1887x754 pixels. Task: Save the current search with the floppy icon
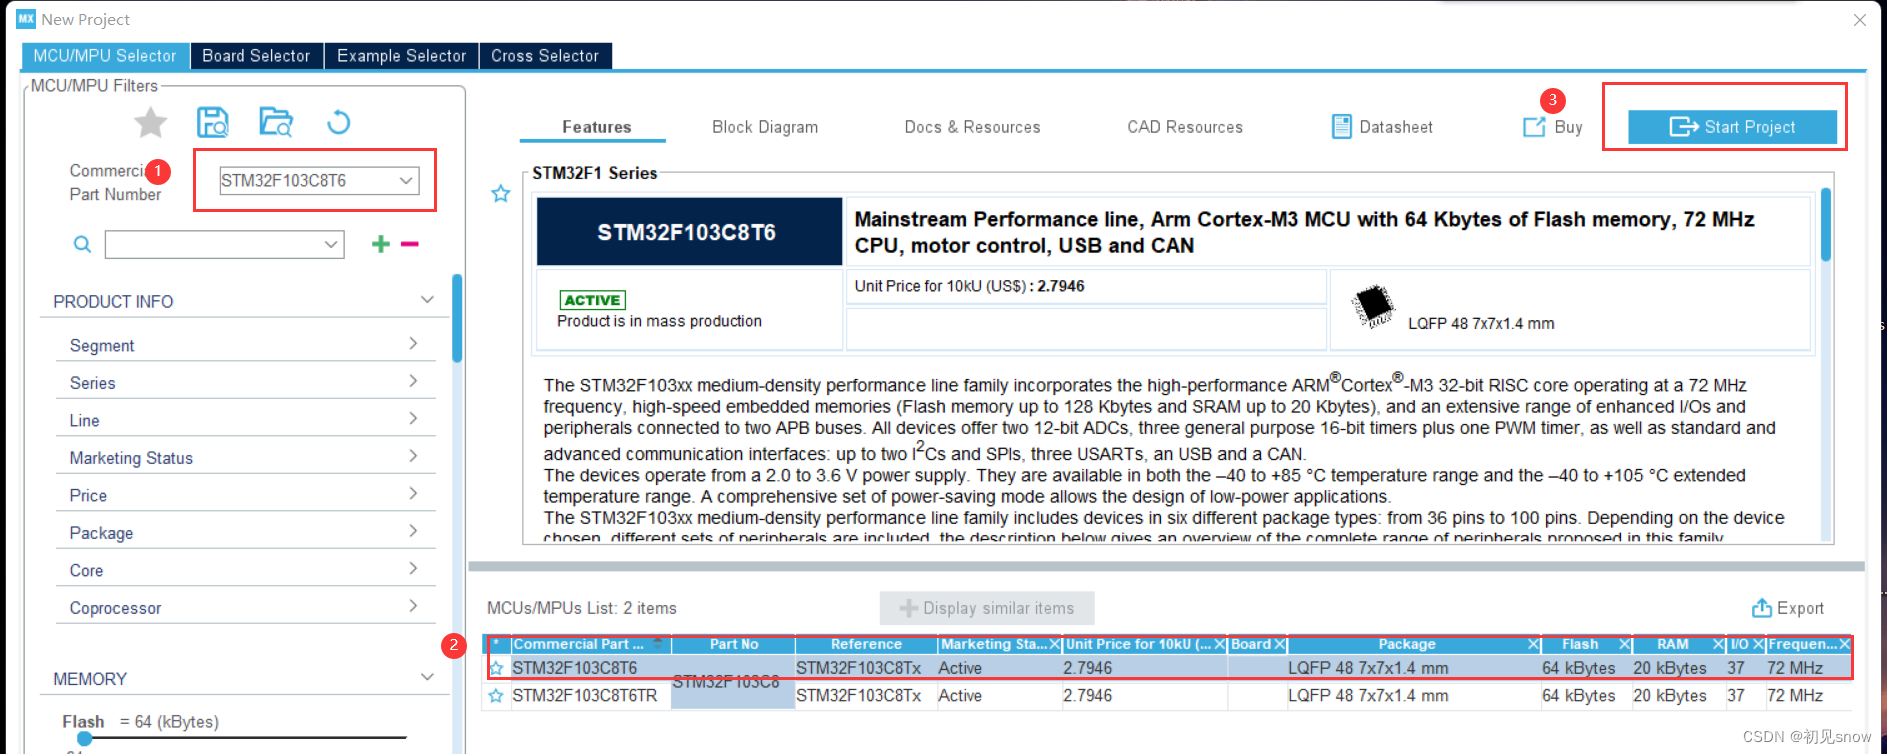point(212,122)
